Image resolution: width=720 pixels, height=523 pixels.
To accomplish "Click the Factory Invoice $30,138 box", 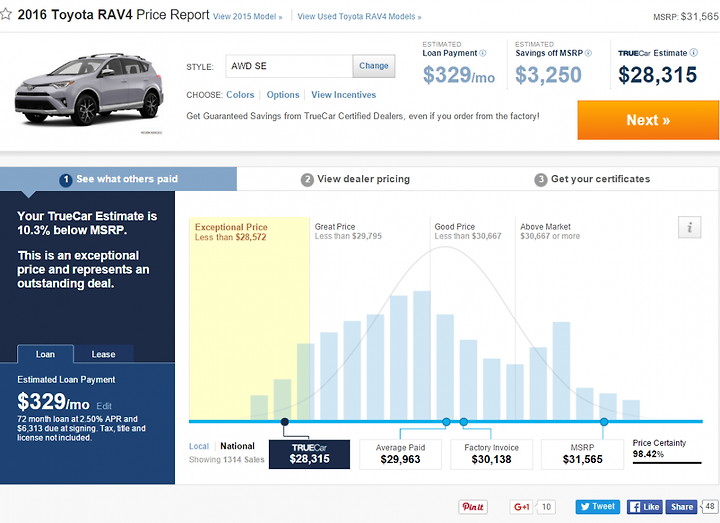I will 491,454.
